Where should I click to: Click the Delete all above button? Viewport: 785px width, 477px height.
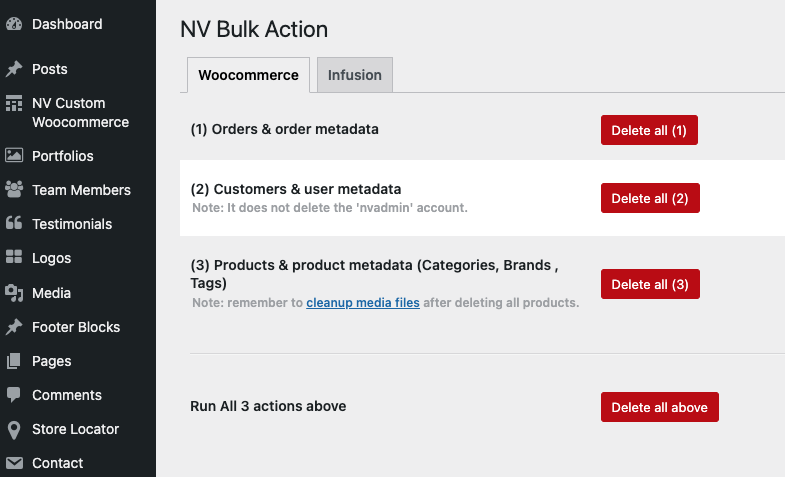[659, 407]
